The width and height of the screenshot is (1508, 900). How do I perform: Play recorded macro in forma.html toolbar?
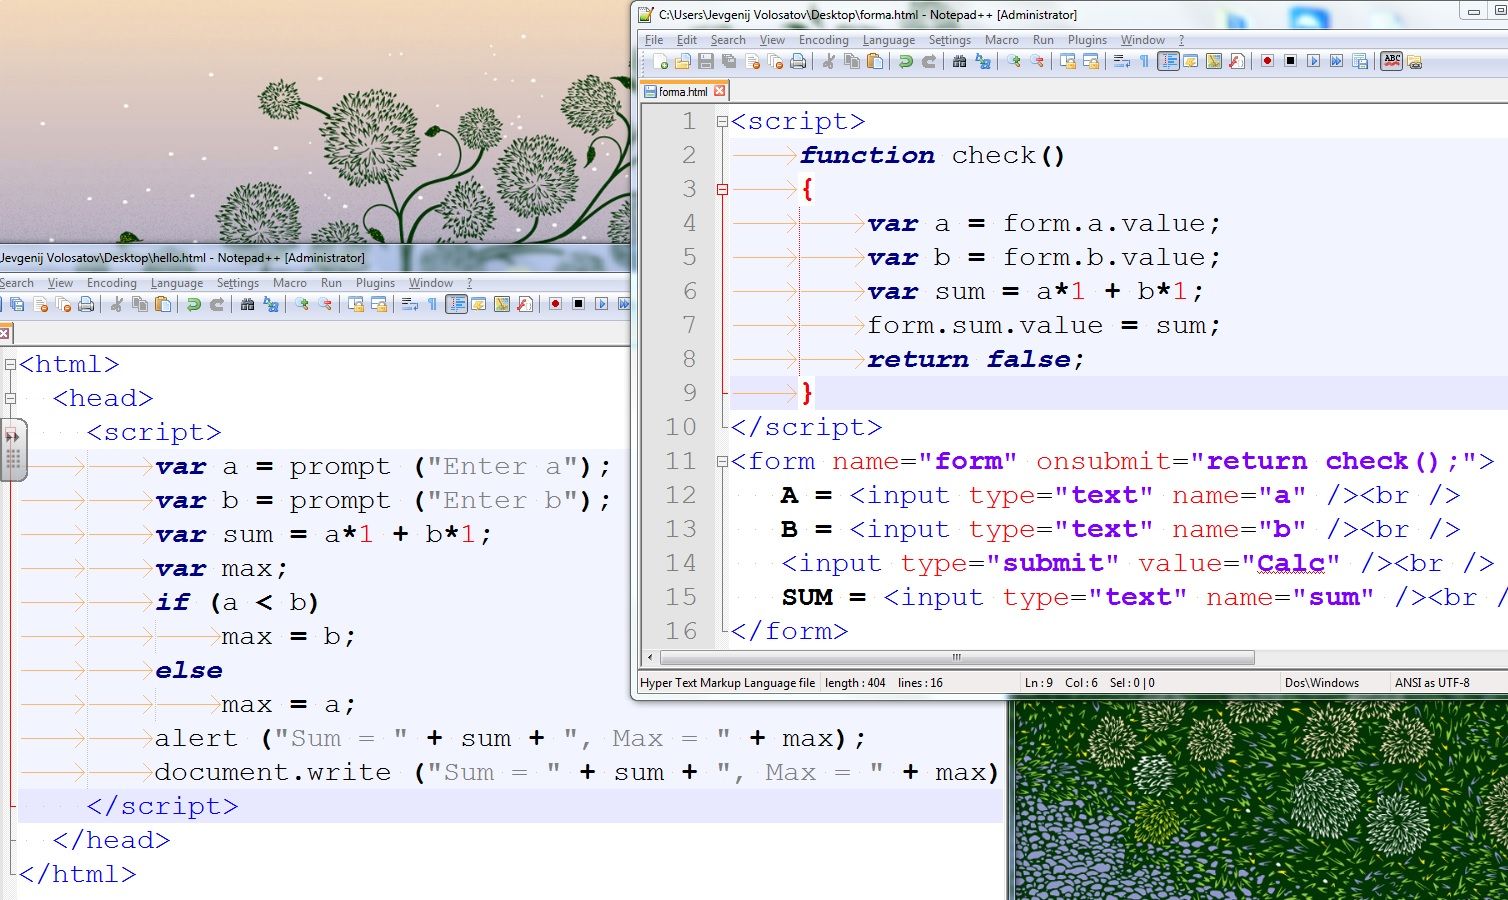[1314, 62]
